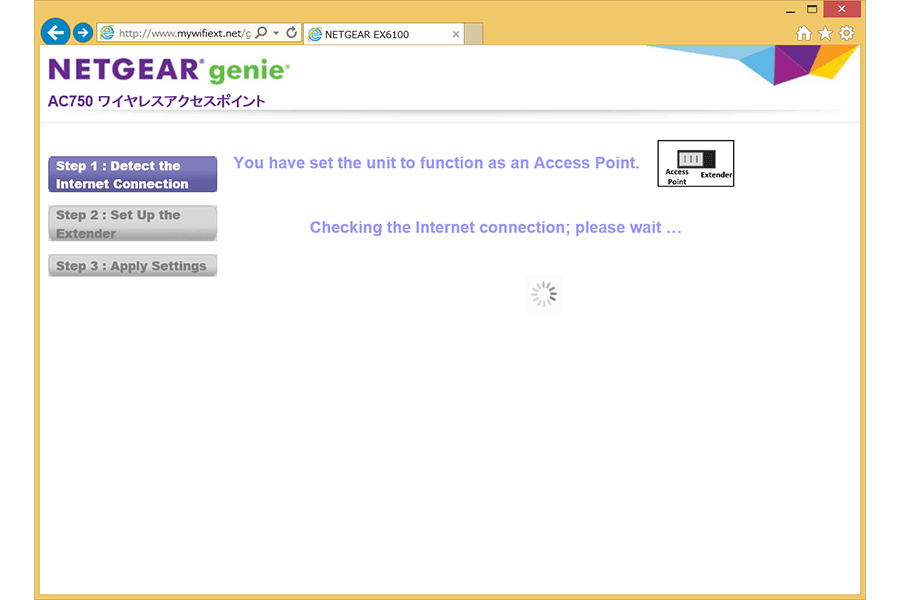Click Step 1: Detect the Internet Connection
900x600 pixels.
click(132, 175)
